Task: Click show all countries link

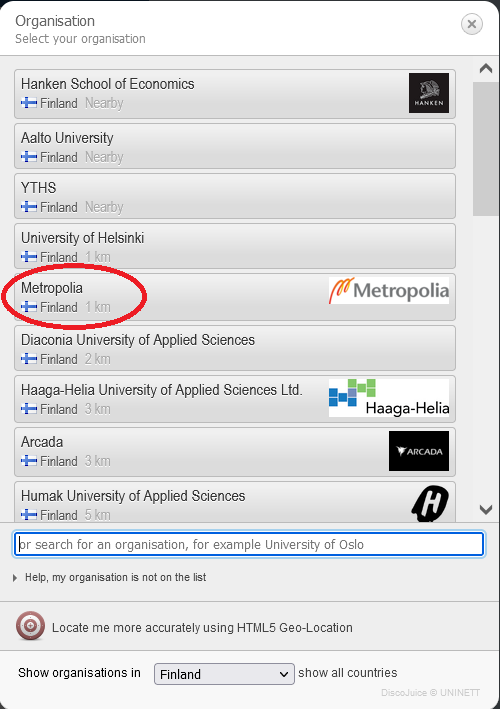Action: click(x=348, y=673)
